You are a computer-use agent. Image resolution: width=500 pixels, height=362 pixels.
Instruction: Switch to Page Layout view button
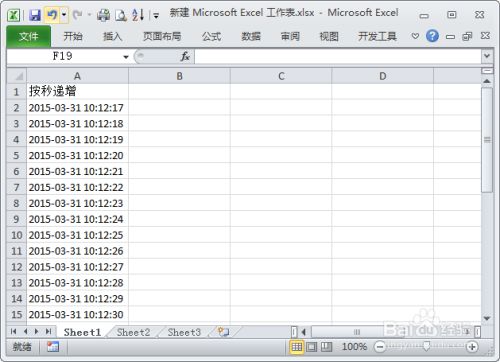click(x=312, y=347)
